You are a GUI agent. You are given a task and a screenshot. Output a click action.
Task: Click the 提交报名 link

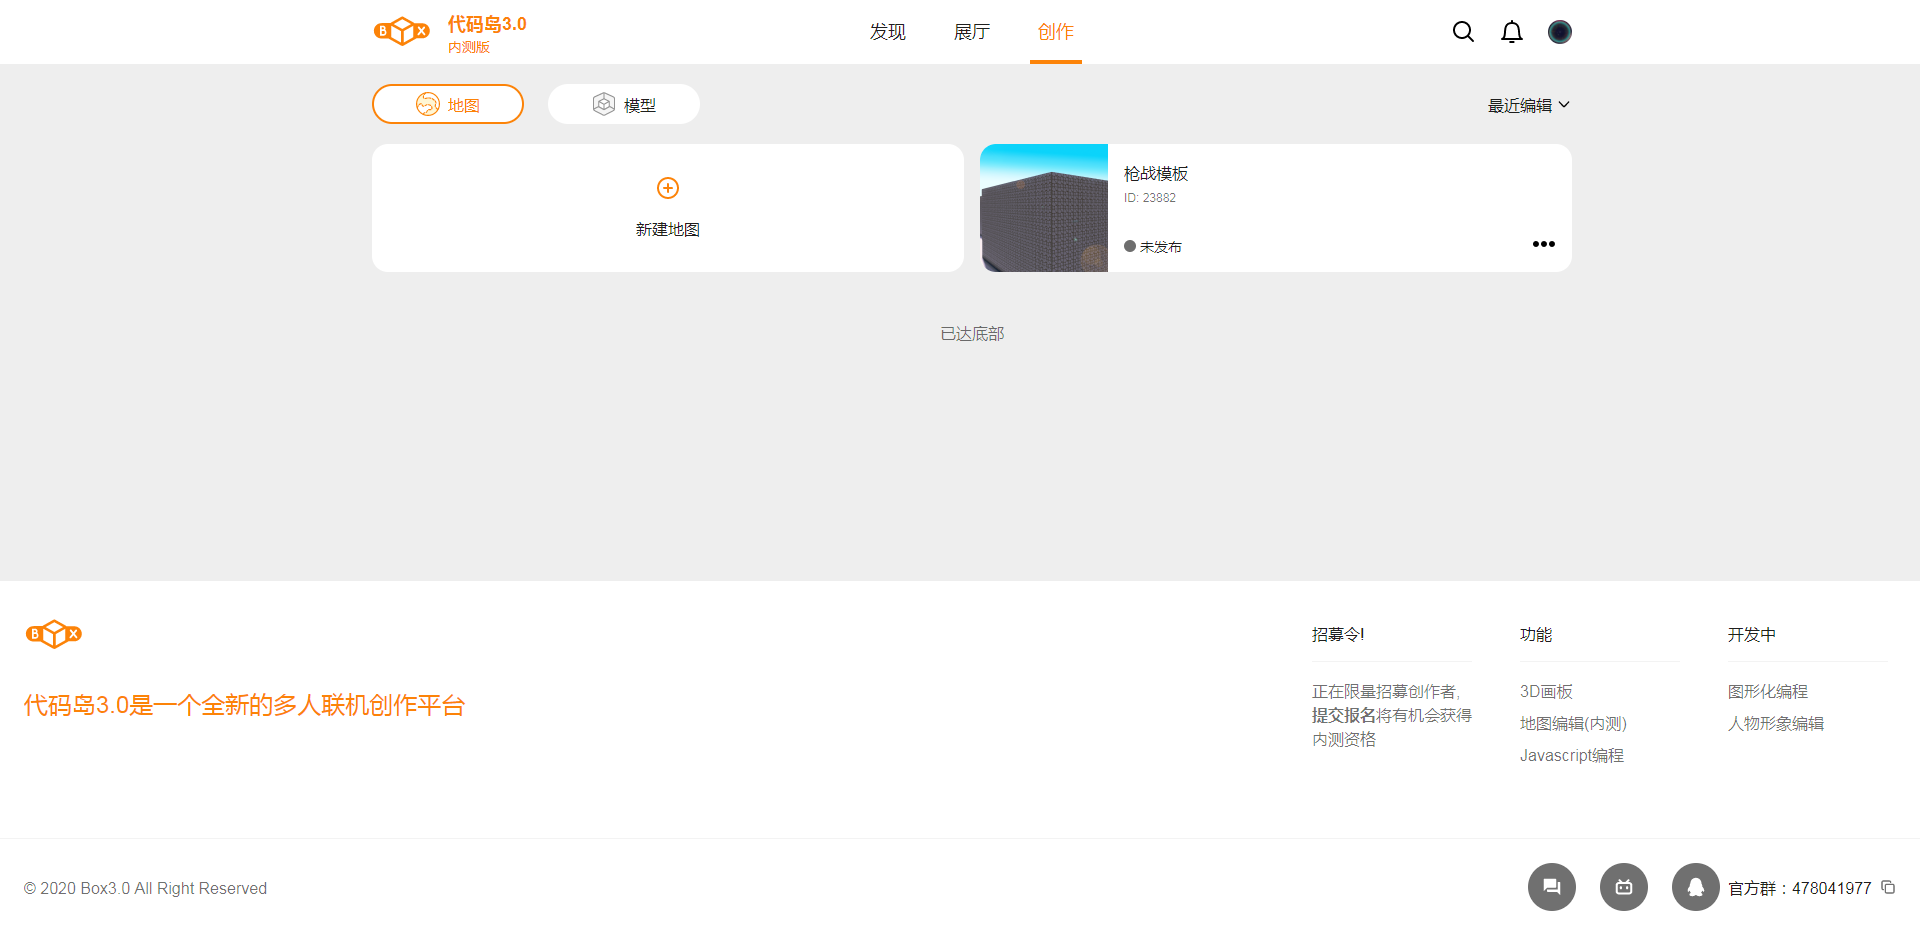click(x=1344, y=715)
